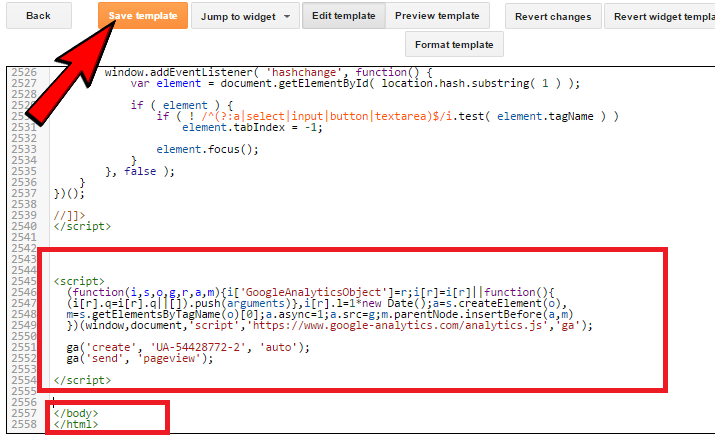Click the Back button
This screenshot has width=715, height=437.
pyautogui.click(x=39, y=16)
